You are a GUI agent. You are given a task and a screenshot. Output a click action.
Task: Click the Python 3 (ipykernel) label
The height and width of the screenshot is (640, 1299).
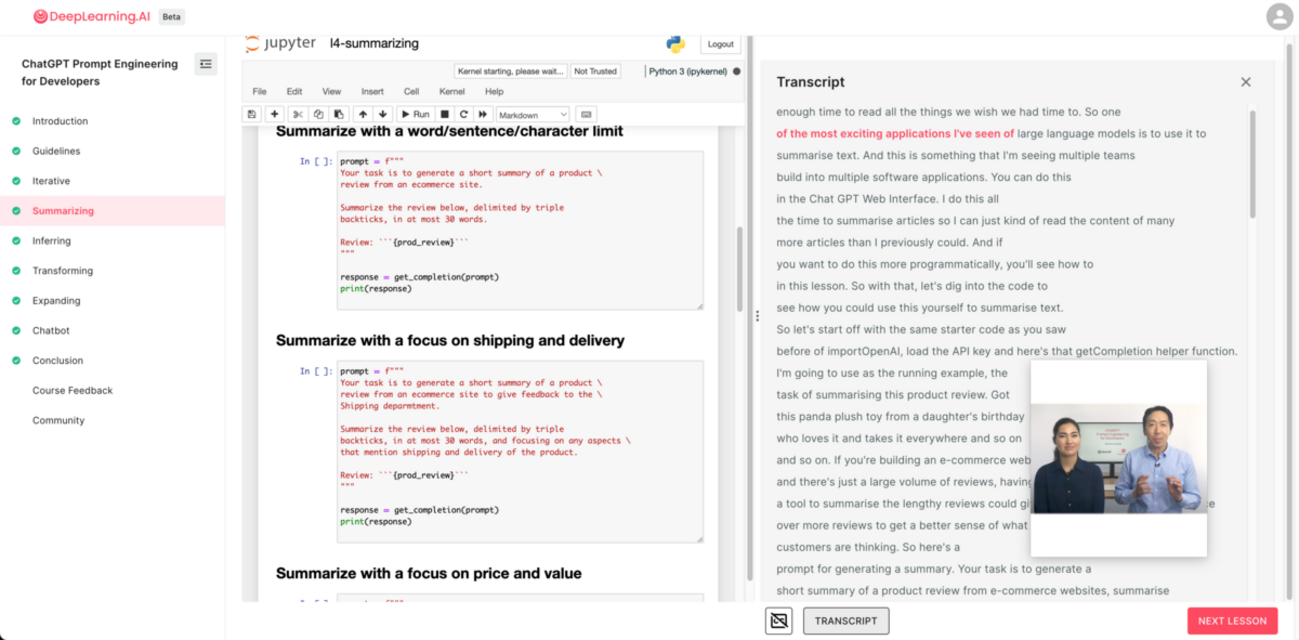(688, 71)
